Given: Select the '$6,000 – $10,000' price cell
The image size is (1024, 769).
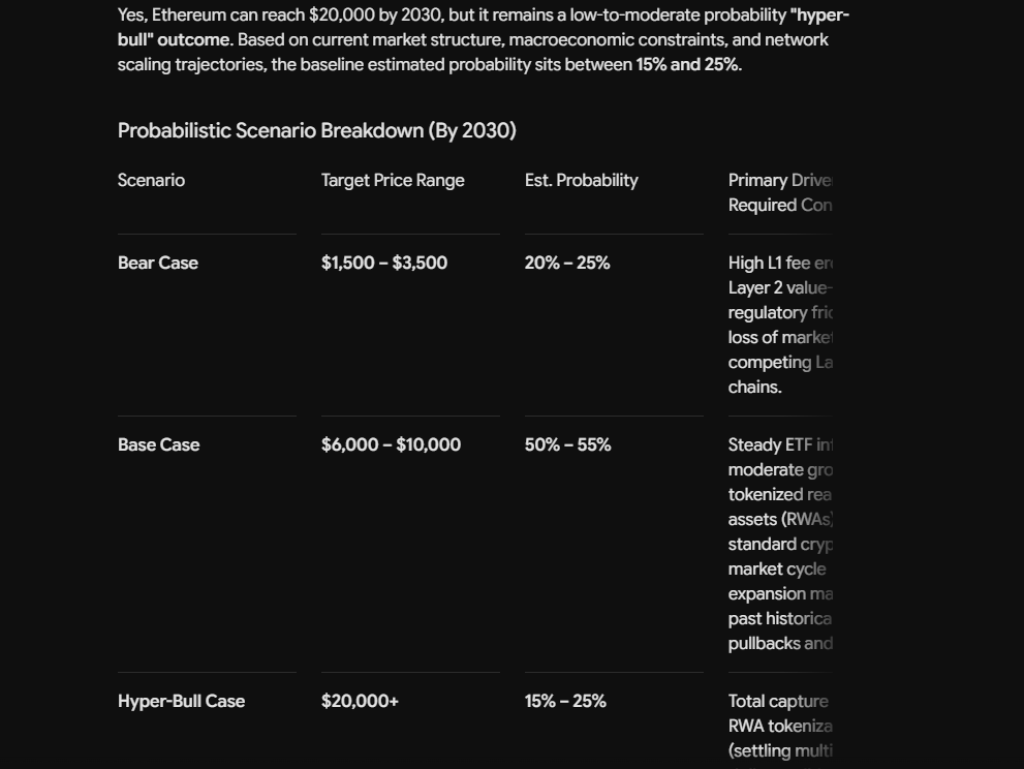Looking at the screenshot, I should 391,445.
